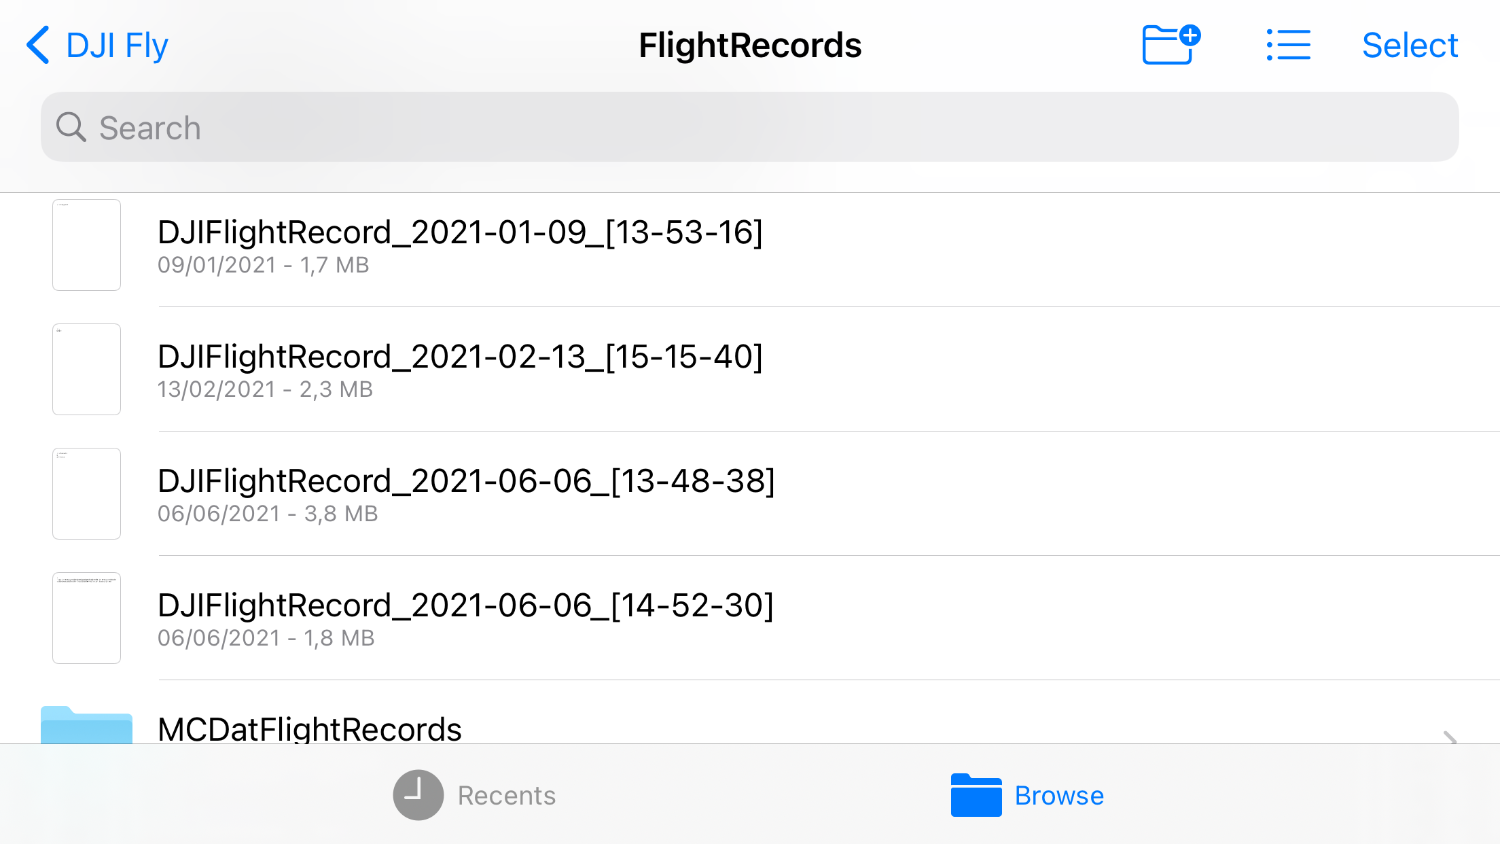The image size is (1500, 844).
Task: Go back to DJI Fly
Action: 97,45
